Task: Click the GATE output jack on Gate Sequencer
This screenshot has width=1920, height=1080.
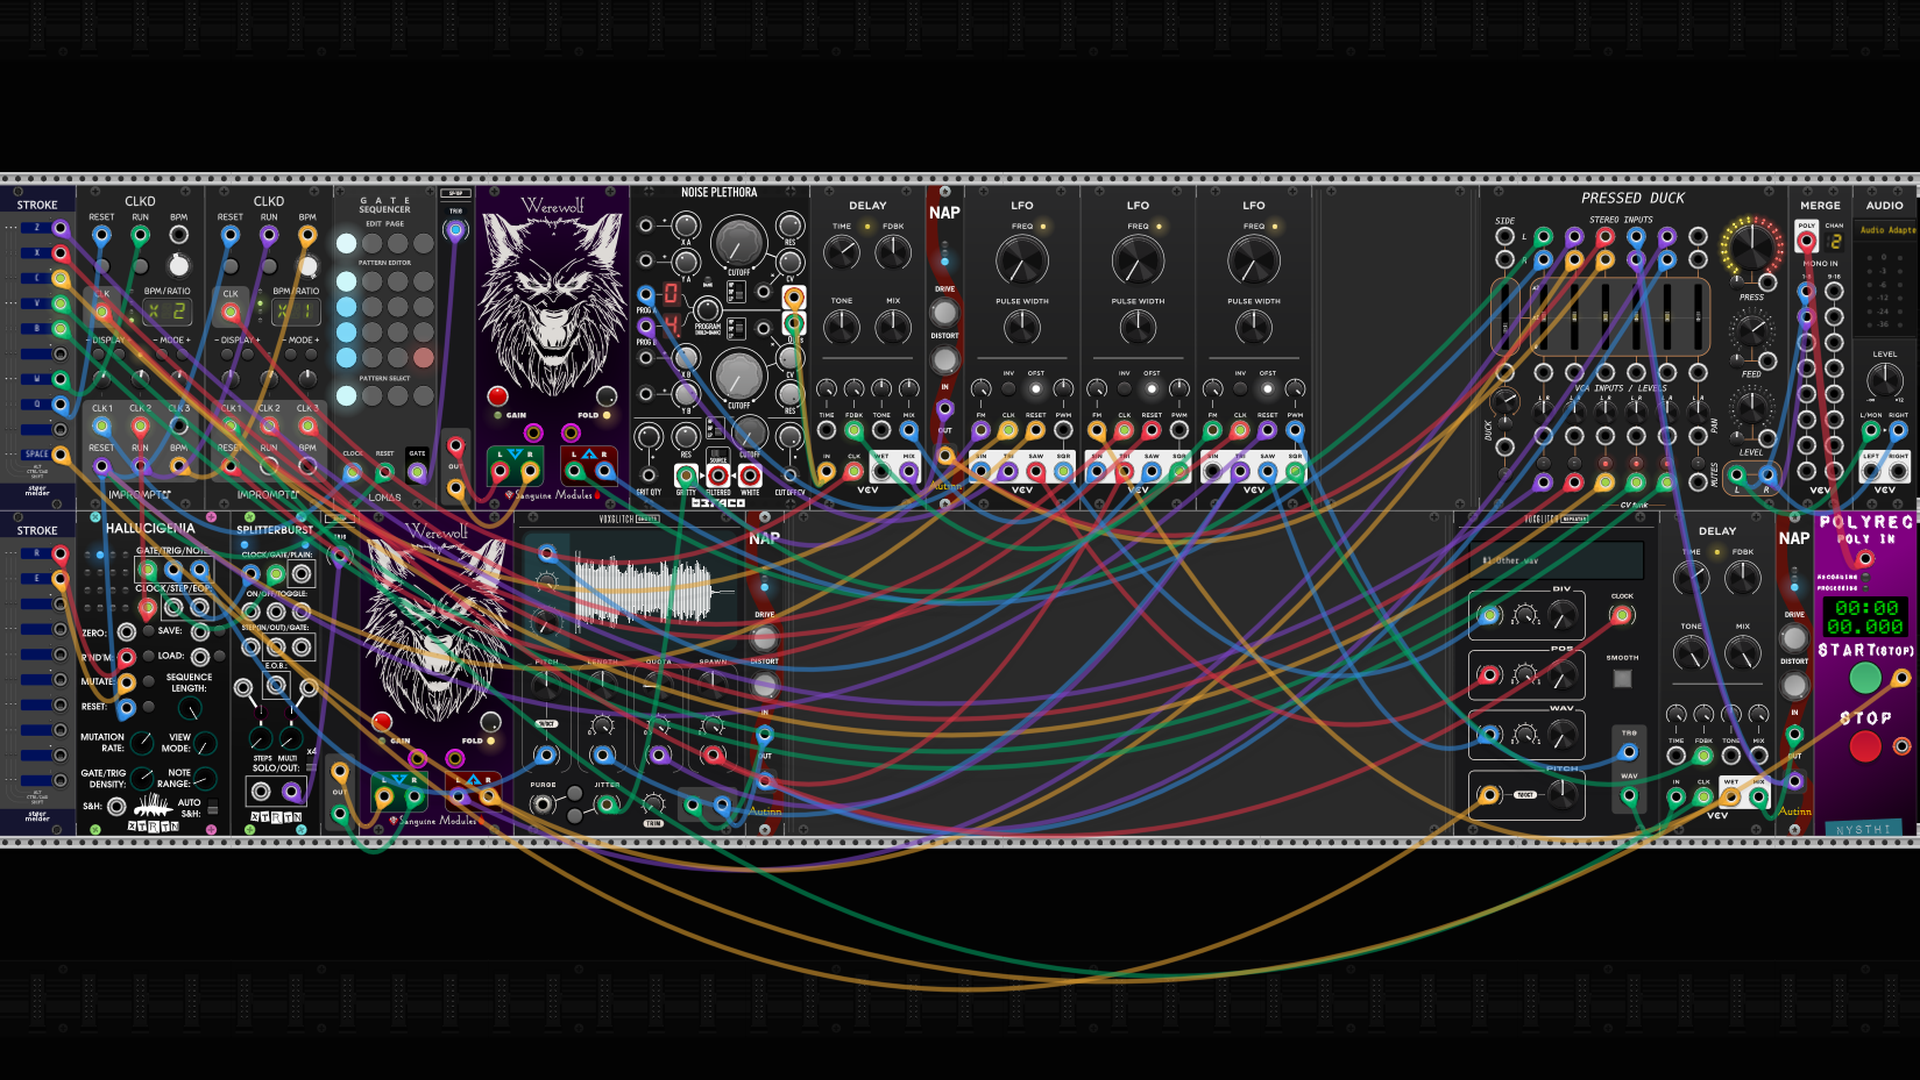Action: (417, 472)
